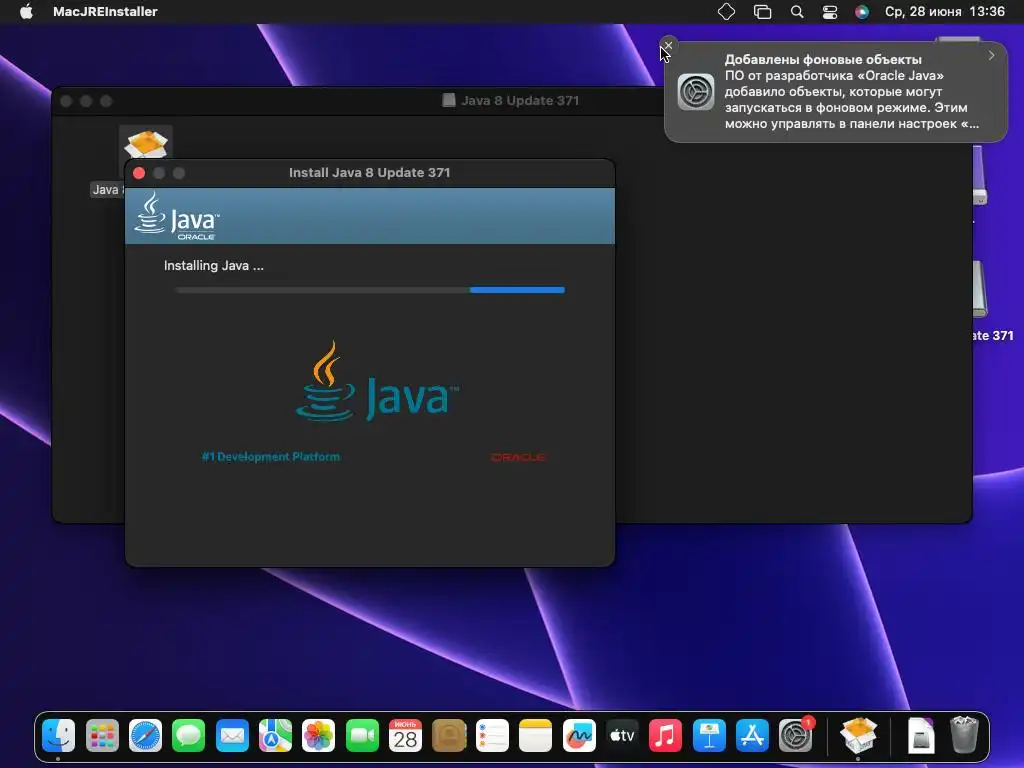Image resolution: width=1024 pixels, height=768 pixels.
Task: Open the notification about Oracle Java background items
Action: pyautogui.click(x=836, y=91)
